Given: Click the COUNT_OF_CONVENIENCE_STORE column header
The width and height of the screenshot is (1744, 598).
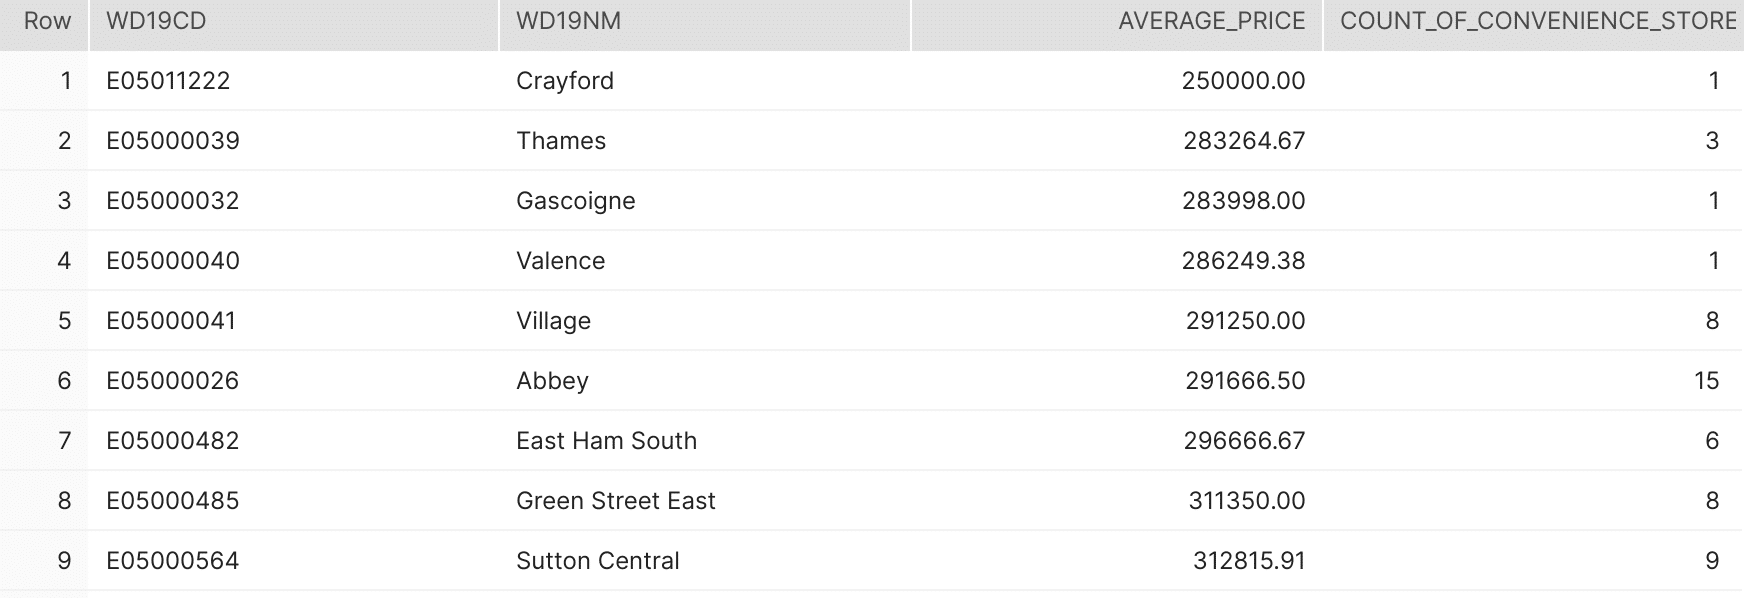Looking at the screenshot, I should pos(1534,22).
